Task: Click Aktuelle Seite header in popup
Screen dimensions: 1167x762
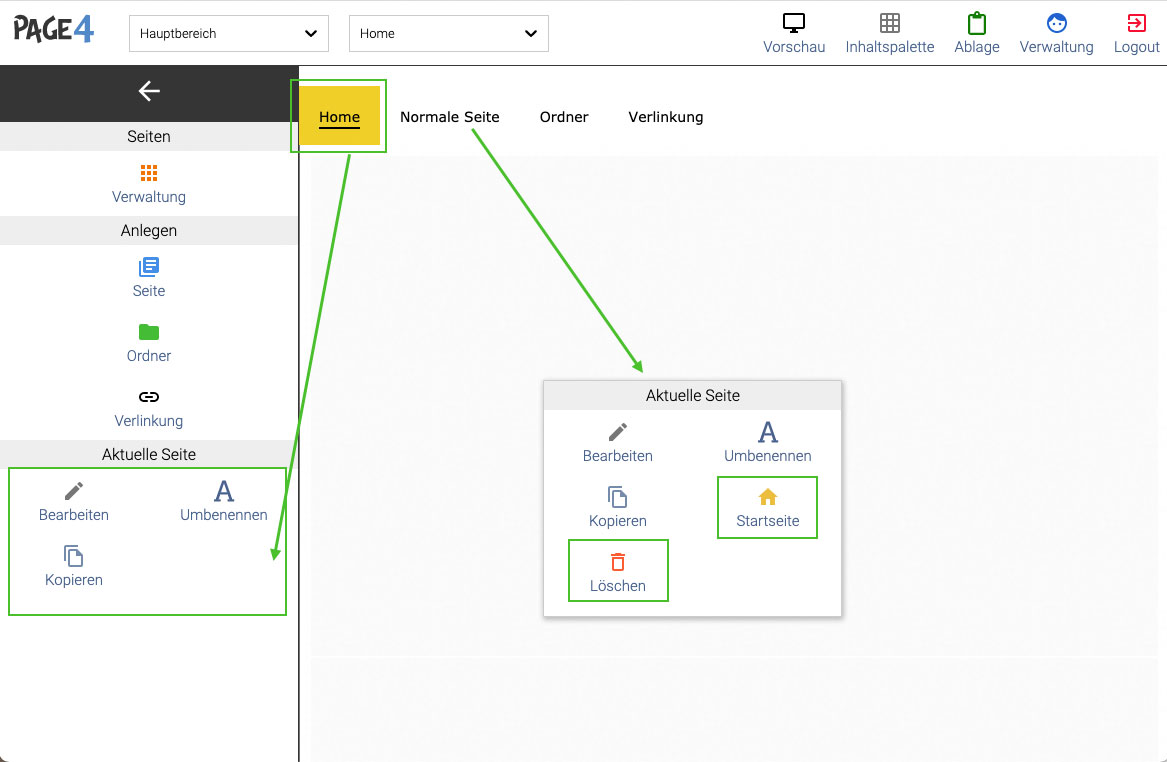Action: (x=693, y=396)
